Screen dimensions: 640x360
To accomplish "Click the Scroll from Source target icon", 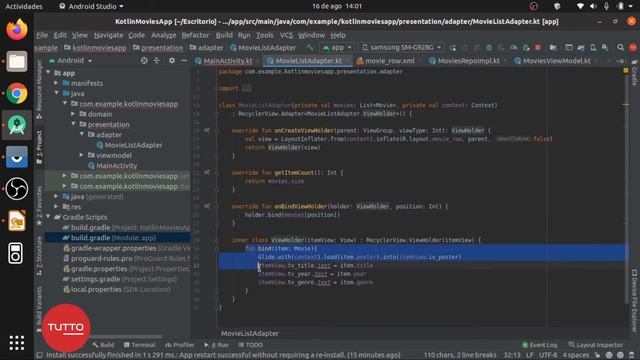I will tap(144, 60).
